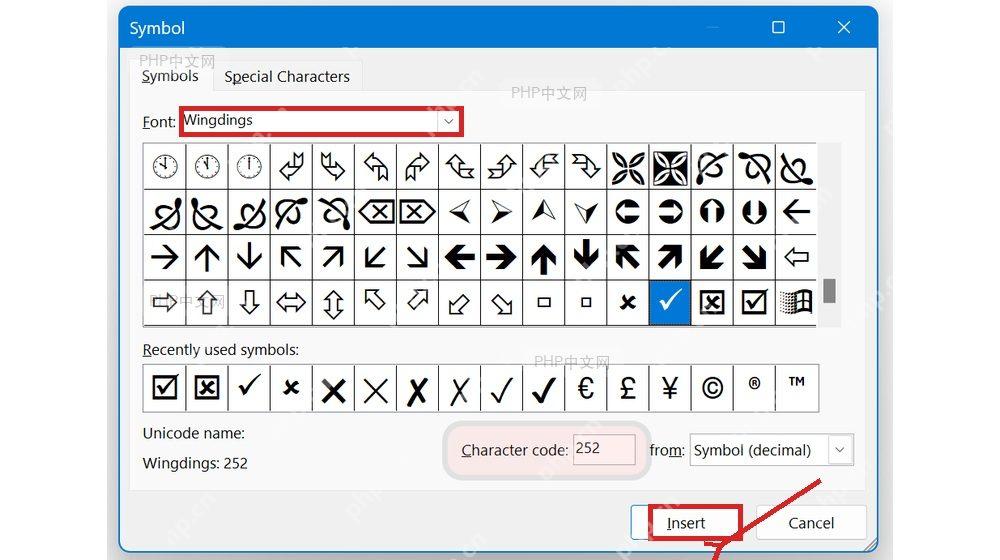The width and height of the screenshot is (1000, 560).
Task: Click boxed check mark in Recently used symbols
Action: (165, 388)
